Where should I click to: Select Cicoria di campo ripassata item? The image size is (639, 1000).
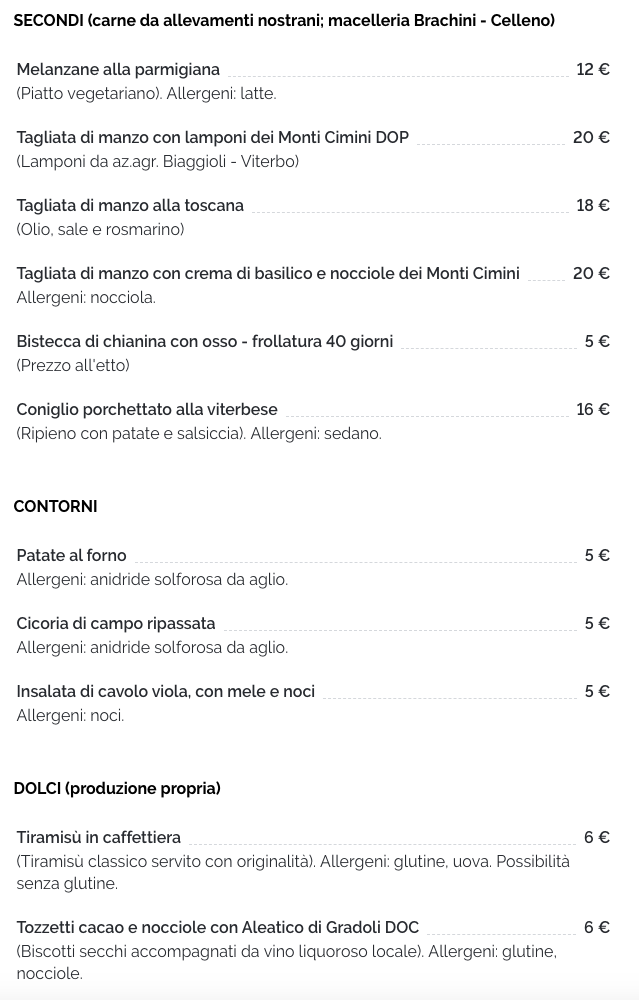tap(116, 624)
